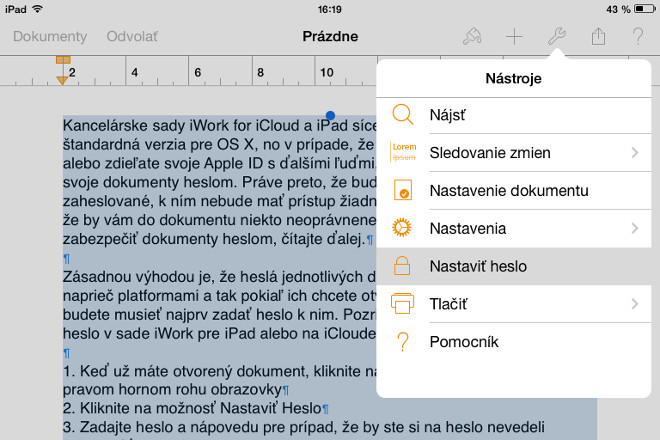Click the Lorem ipsum track changes icon
This screenshot has width=660, height=440.
click(404, 152)
